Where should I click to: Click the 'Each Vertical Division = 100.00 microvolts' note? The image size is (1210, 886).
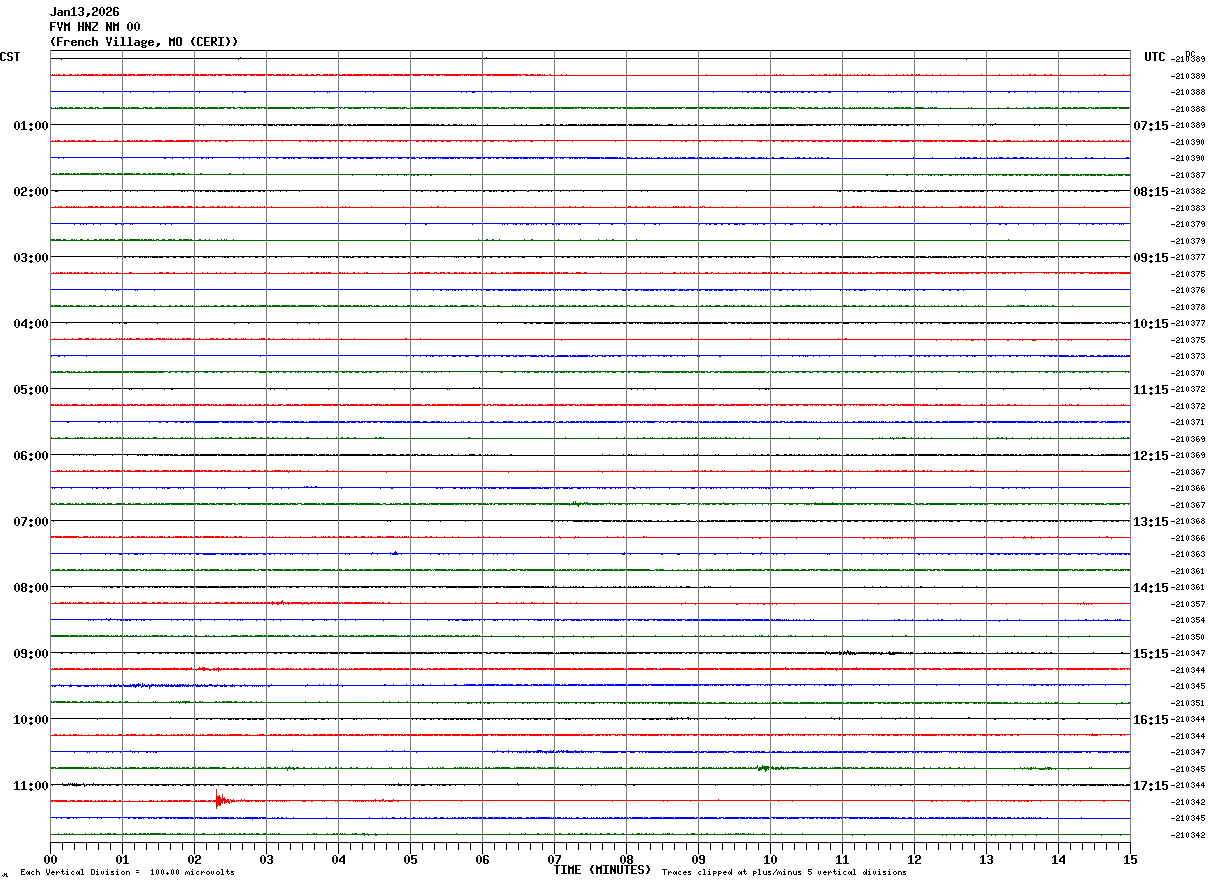click(x=127, y=872)
